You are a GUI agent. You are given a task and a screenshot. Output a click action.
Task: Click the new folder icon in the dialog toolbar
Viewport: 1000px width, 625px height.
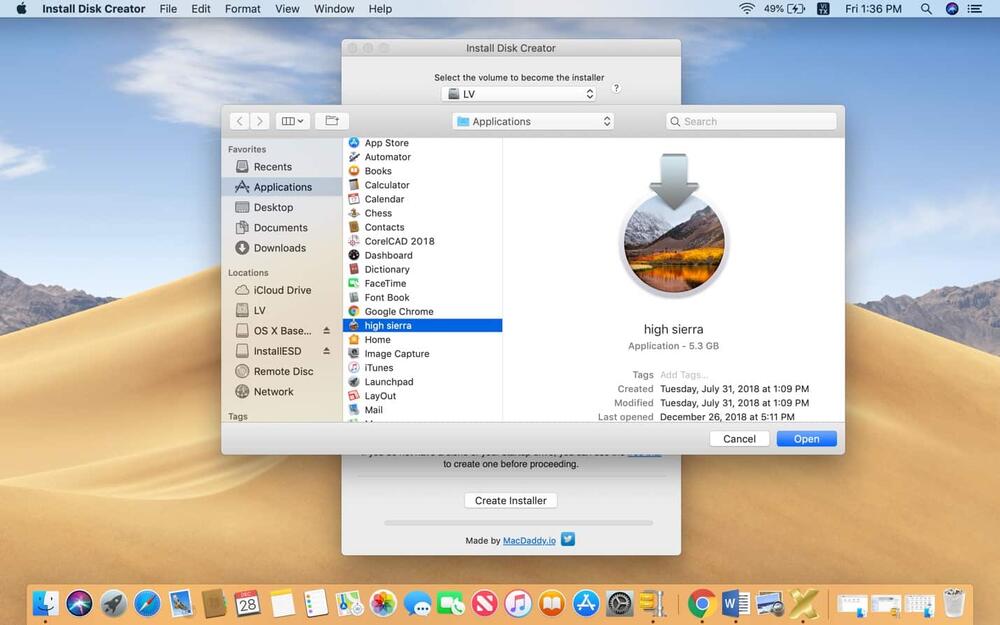(x=331, y=120)
